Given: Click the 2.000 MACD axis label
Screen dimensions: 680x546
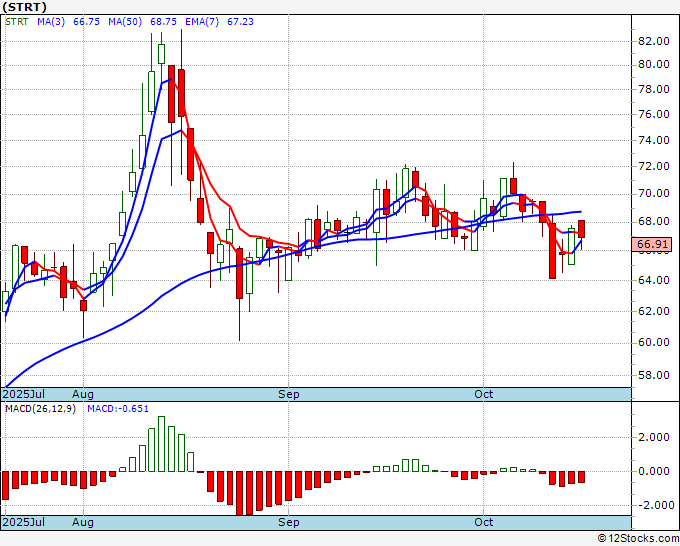Looking at the screenshot, I should [652, 437].
